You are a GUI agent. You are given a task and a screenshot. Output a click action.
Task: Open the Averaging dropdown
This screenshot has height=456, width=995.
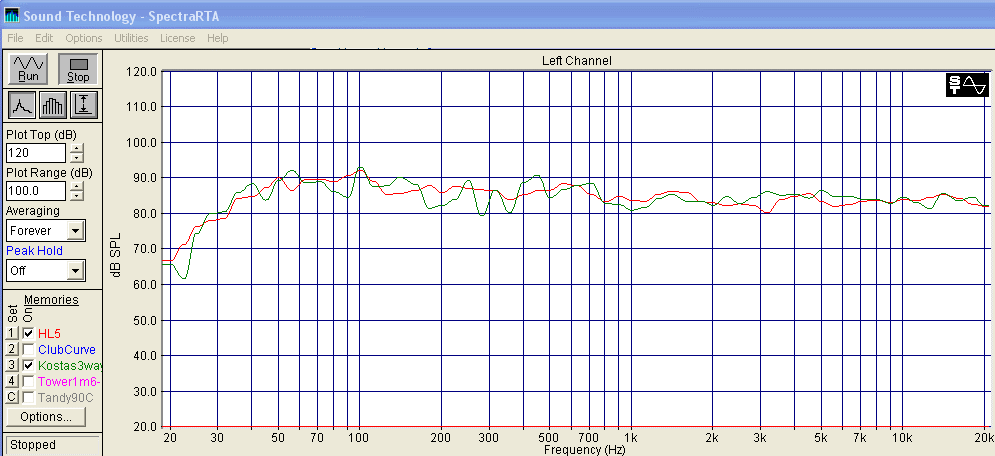click(x=76, y=231)
